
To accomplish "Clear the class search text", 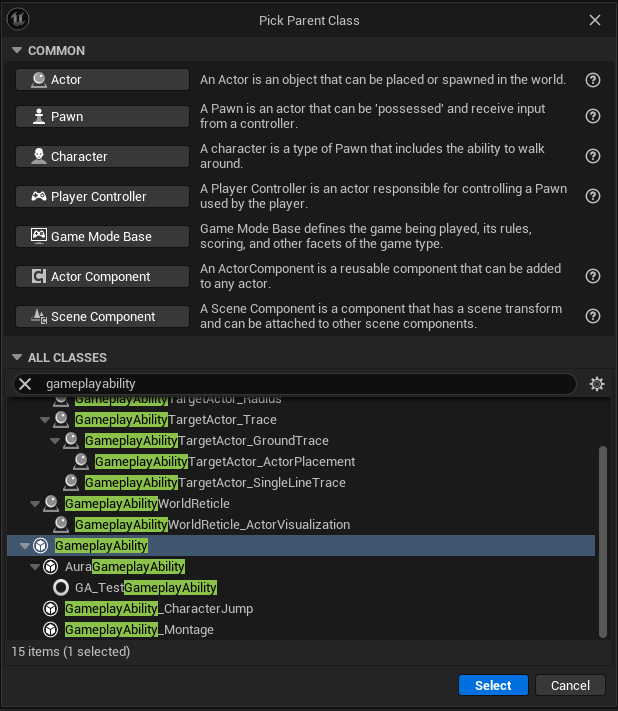I will [26, 384].
